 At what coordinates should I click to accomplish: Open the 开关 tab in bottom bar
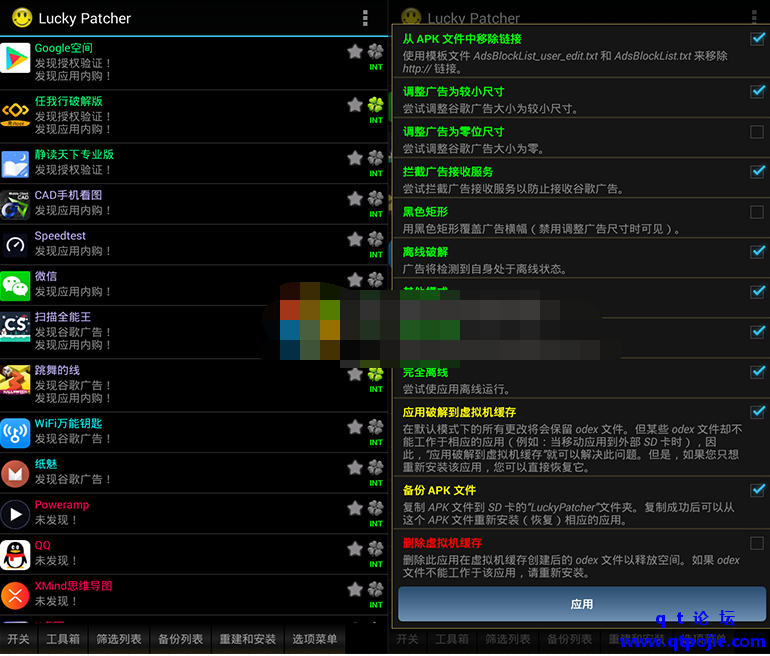coord(19,639)
